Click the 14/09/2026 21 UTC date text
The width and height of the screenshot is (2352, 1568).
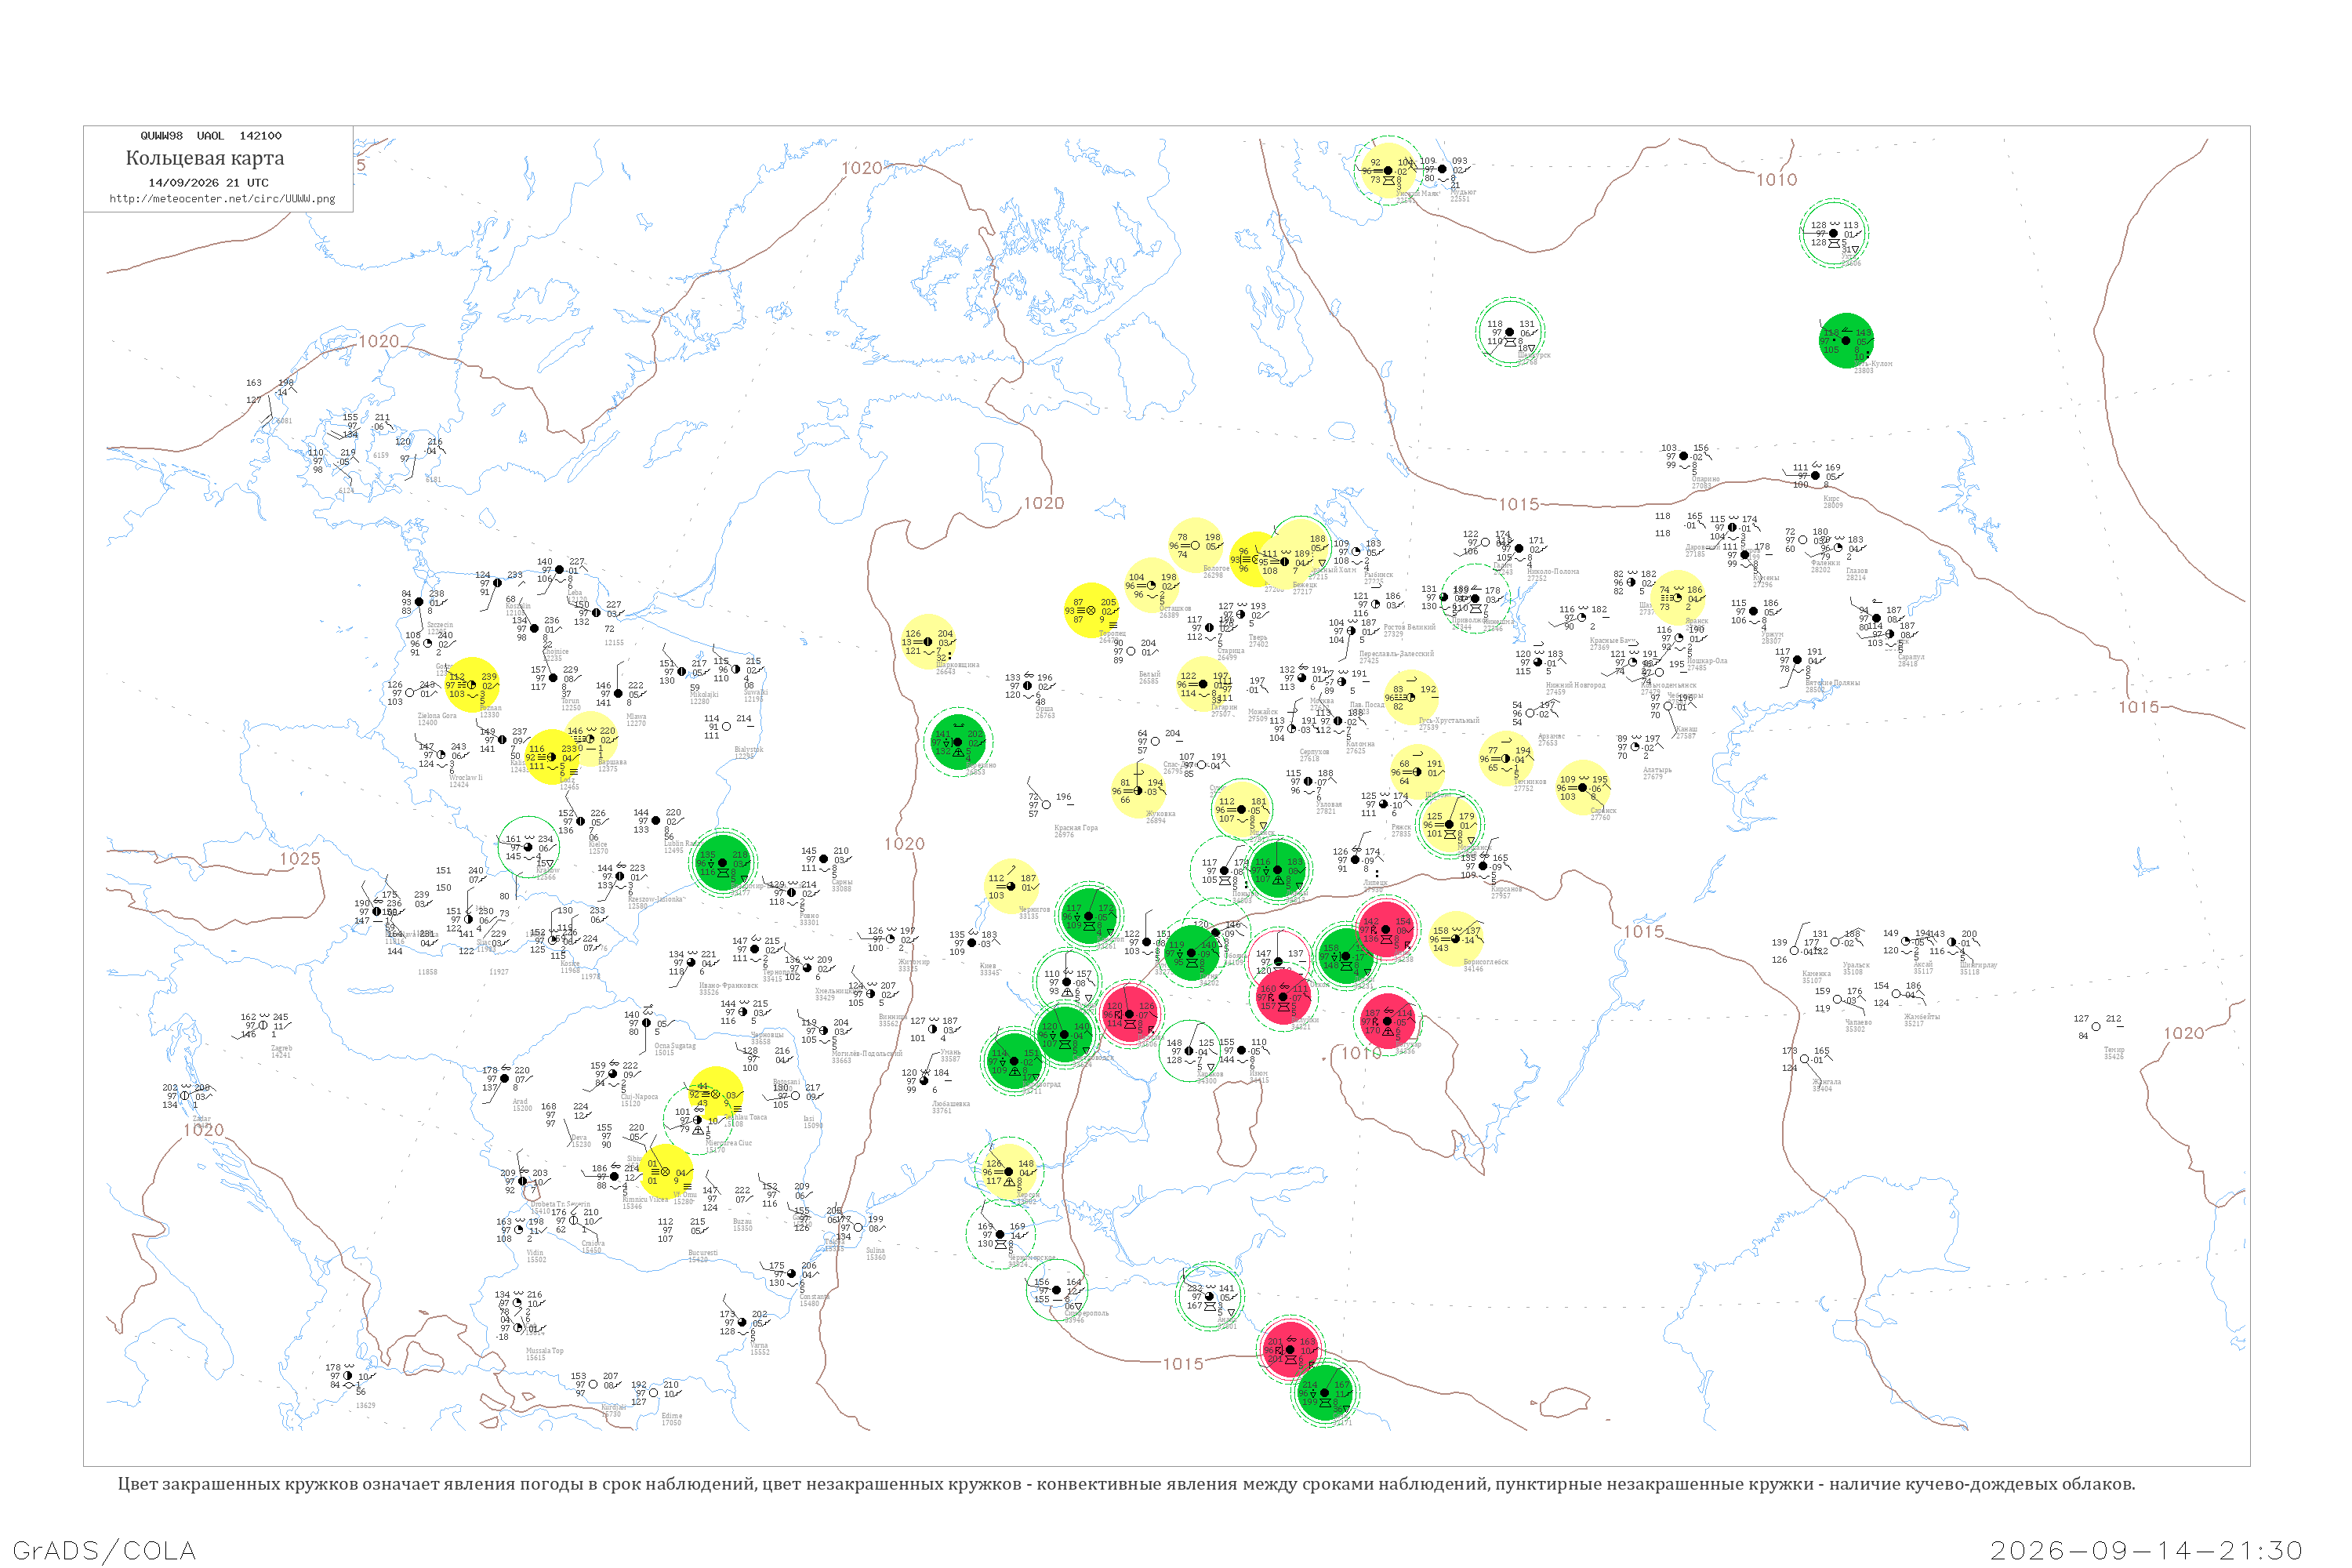pos(208,183)
